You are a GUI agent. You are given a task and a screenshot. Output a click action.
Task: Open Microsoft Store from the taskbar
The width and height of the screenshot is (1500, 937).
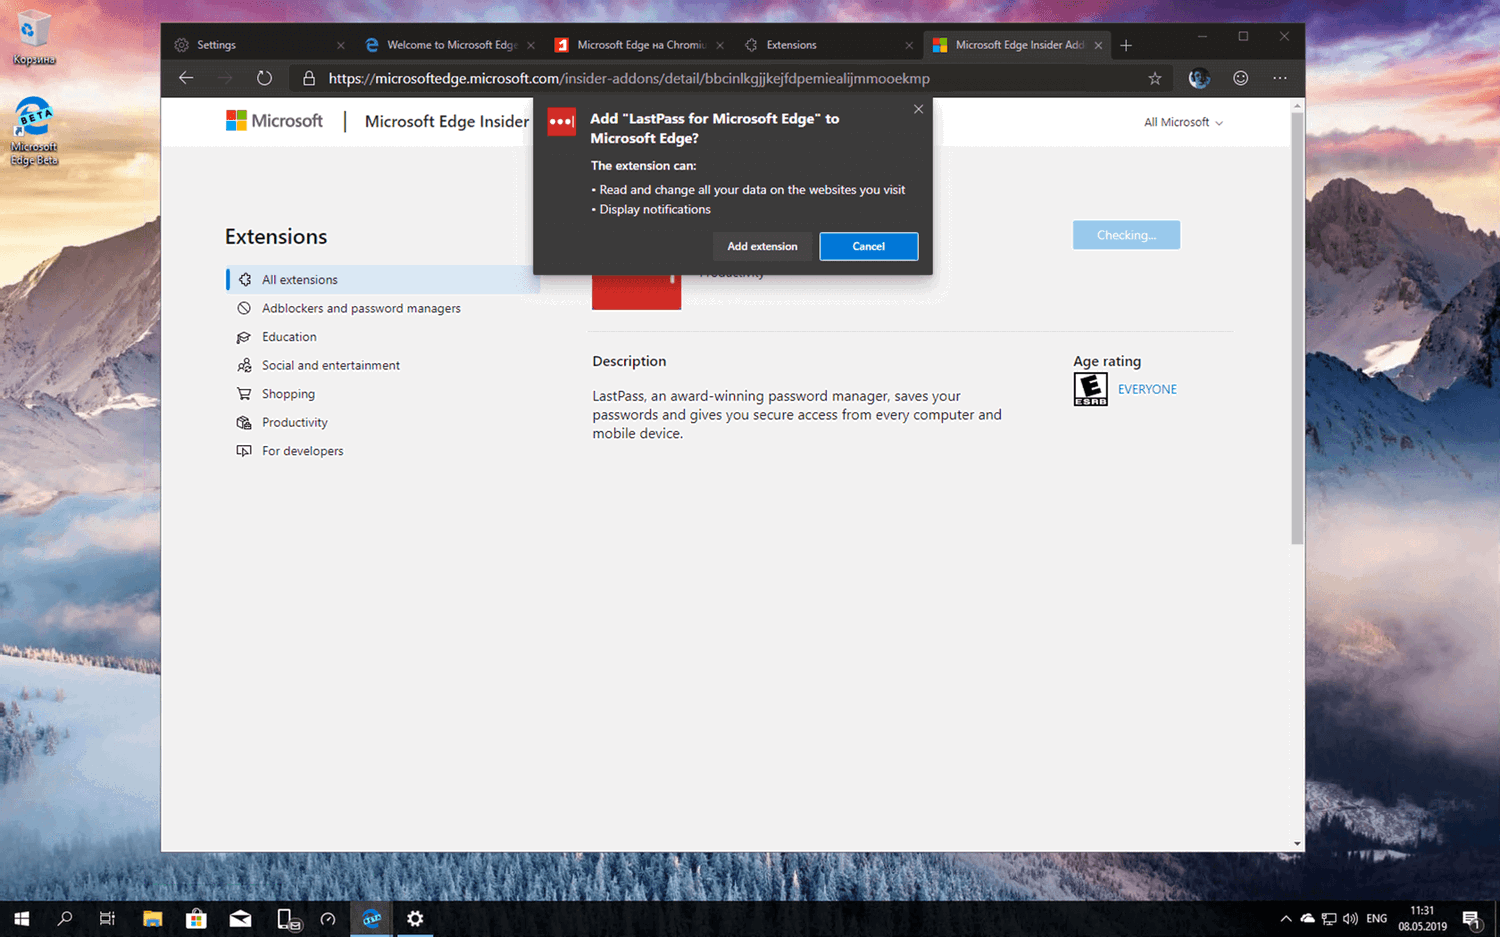[x=196, y=918]
